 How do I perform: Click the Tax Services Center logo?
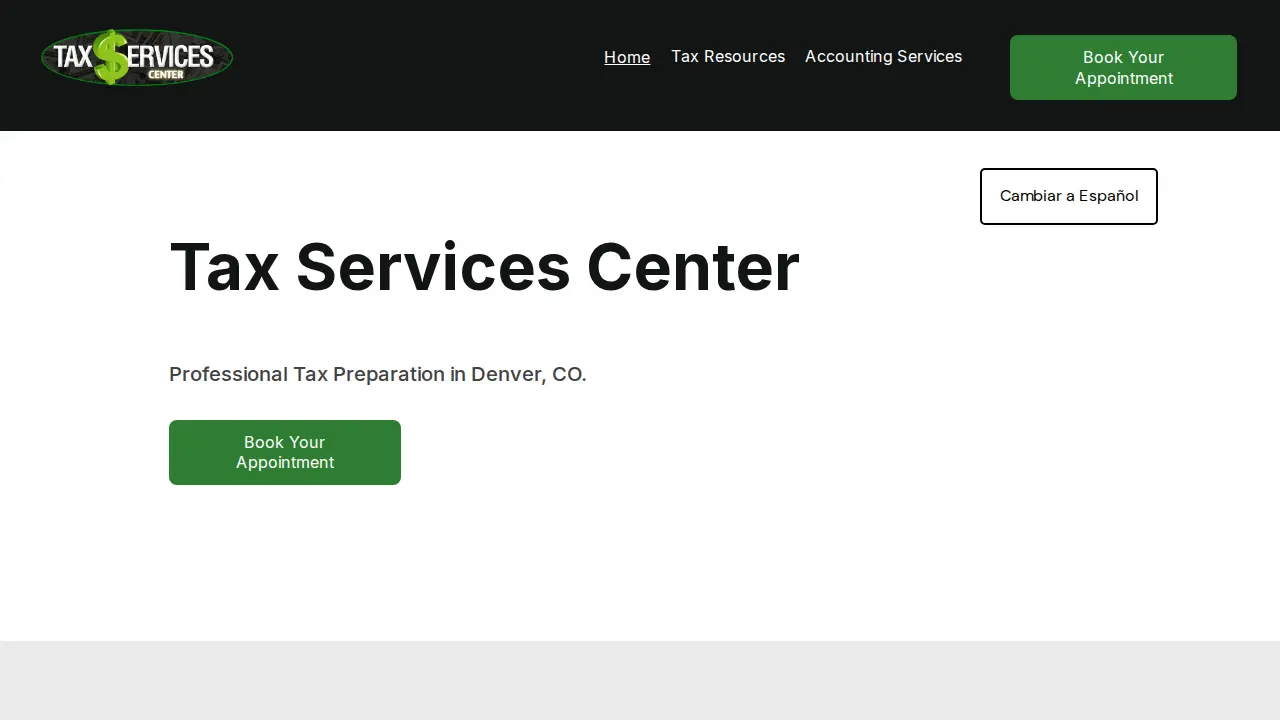137,57
